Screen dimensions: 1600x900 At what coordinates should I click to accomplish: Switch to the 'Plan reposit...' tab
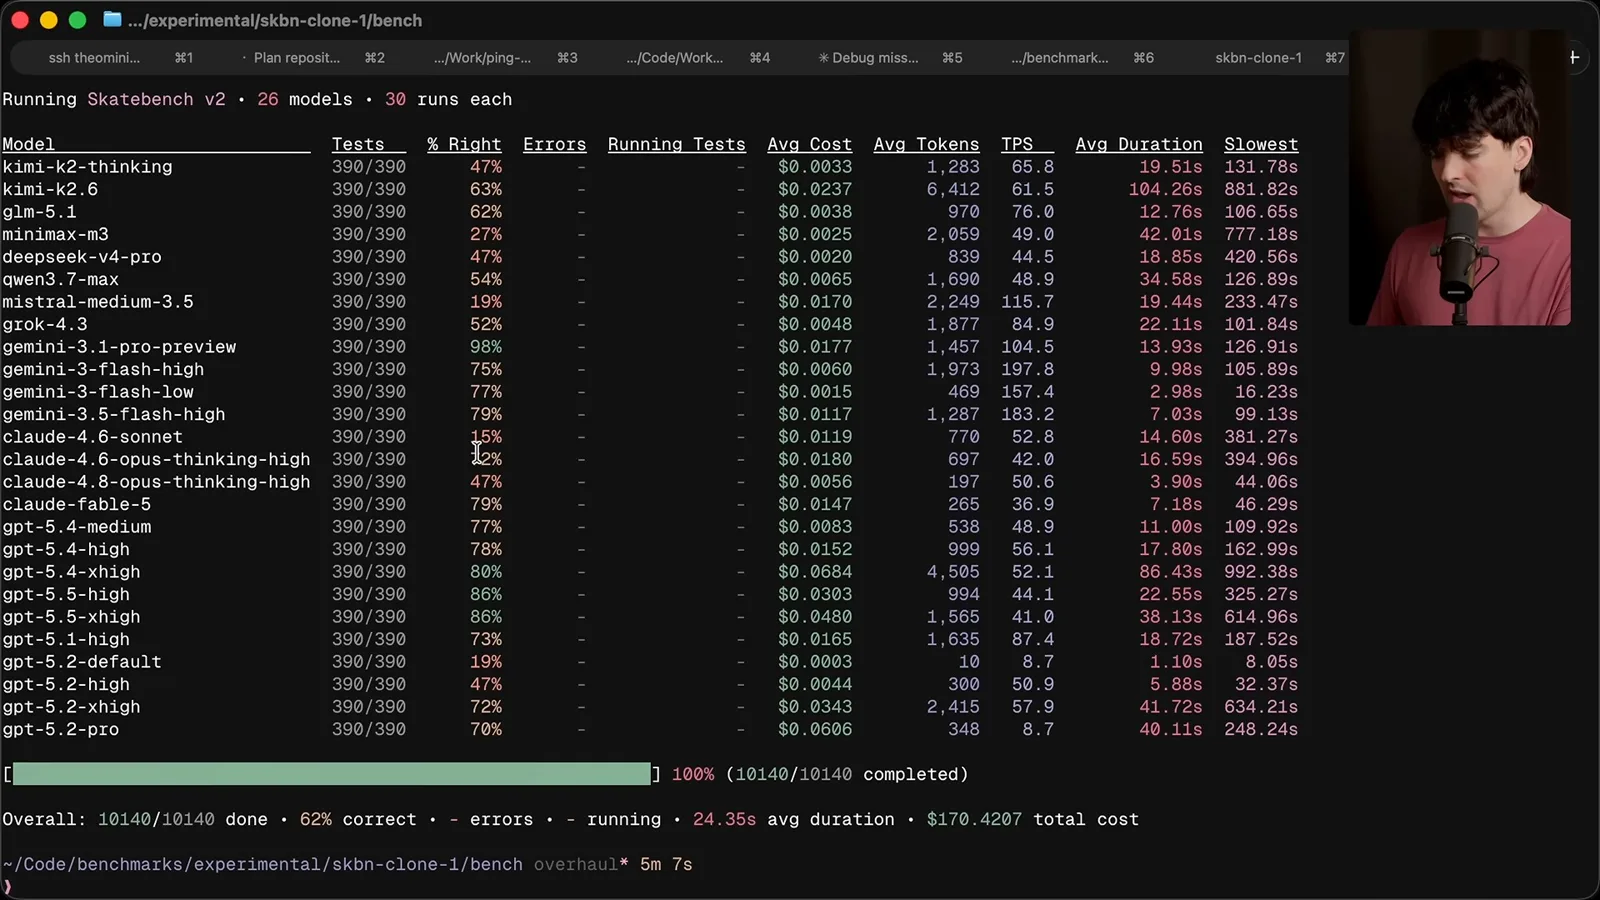click(297, 58)
